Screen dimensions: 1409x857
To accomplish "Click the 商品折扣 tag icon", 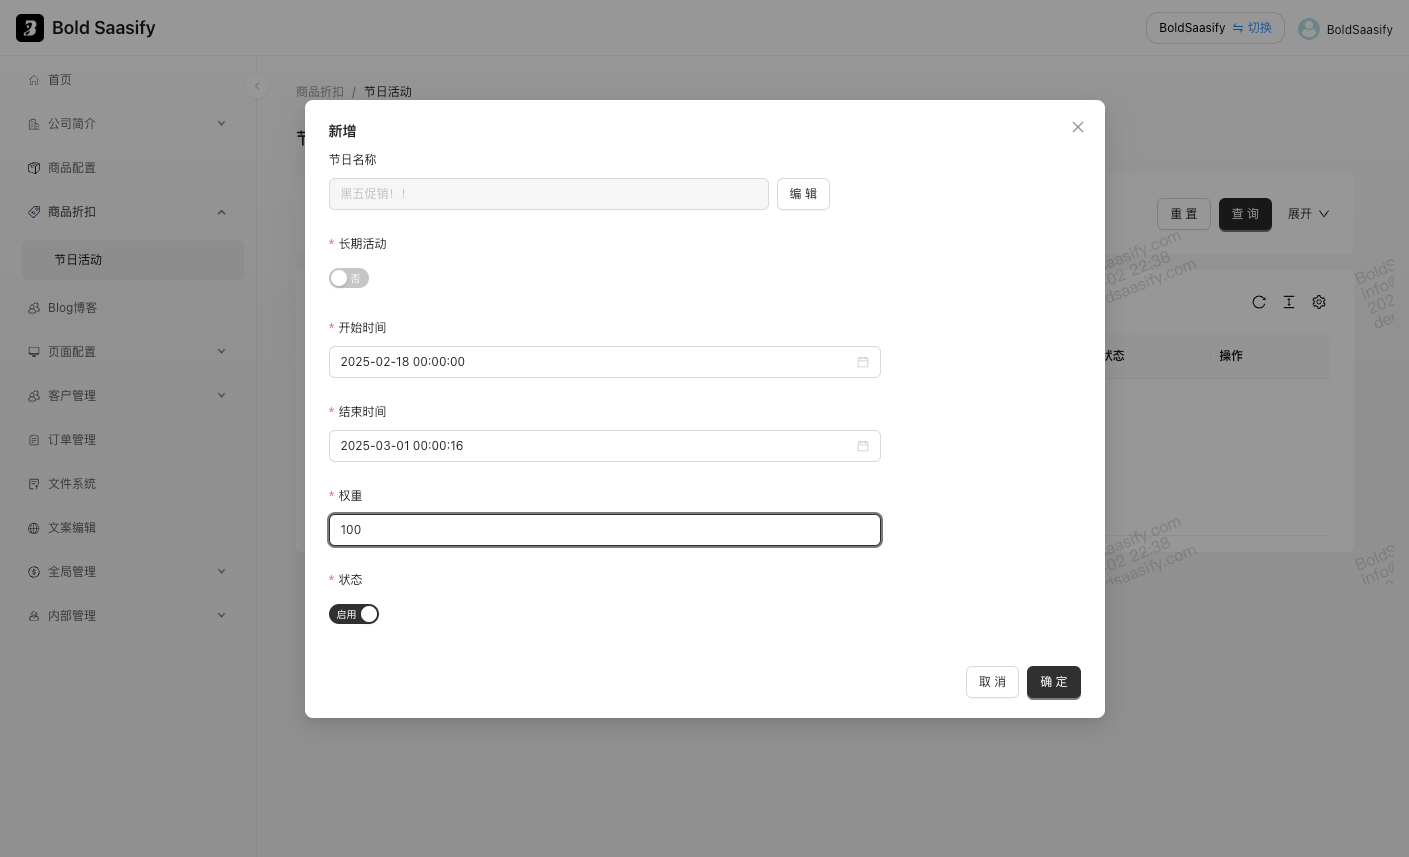I will point(34,212).
